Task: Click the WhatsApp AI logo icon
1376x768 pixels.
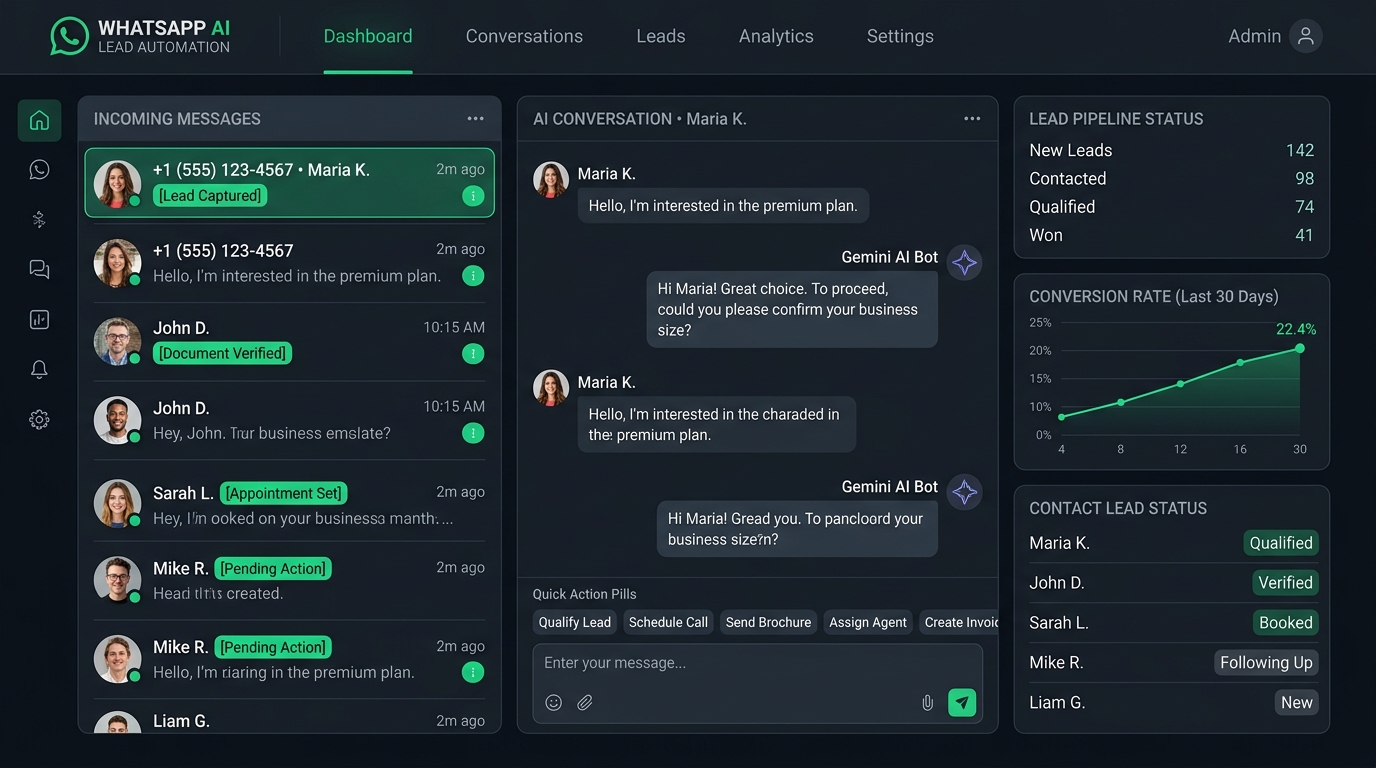Action: (69, 36)
